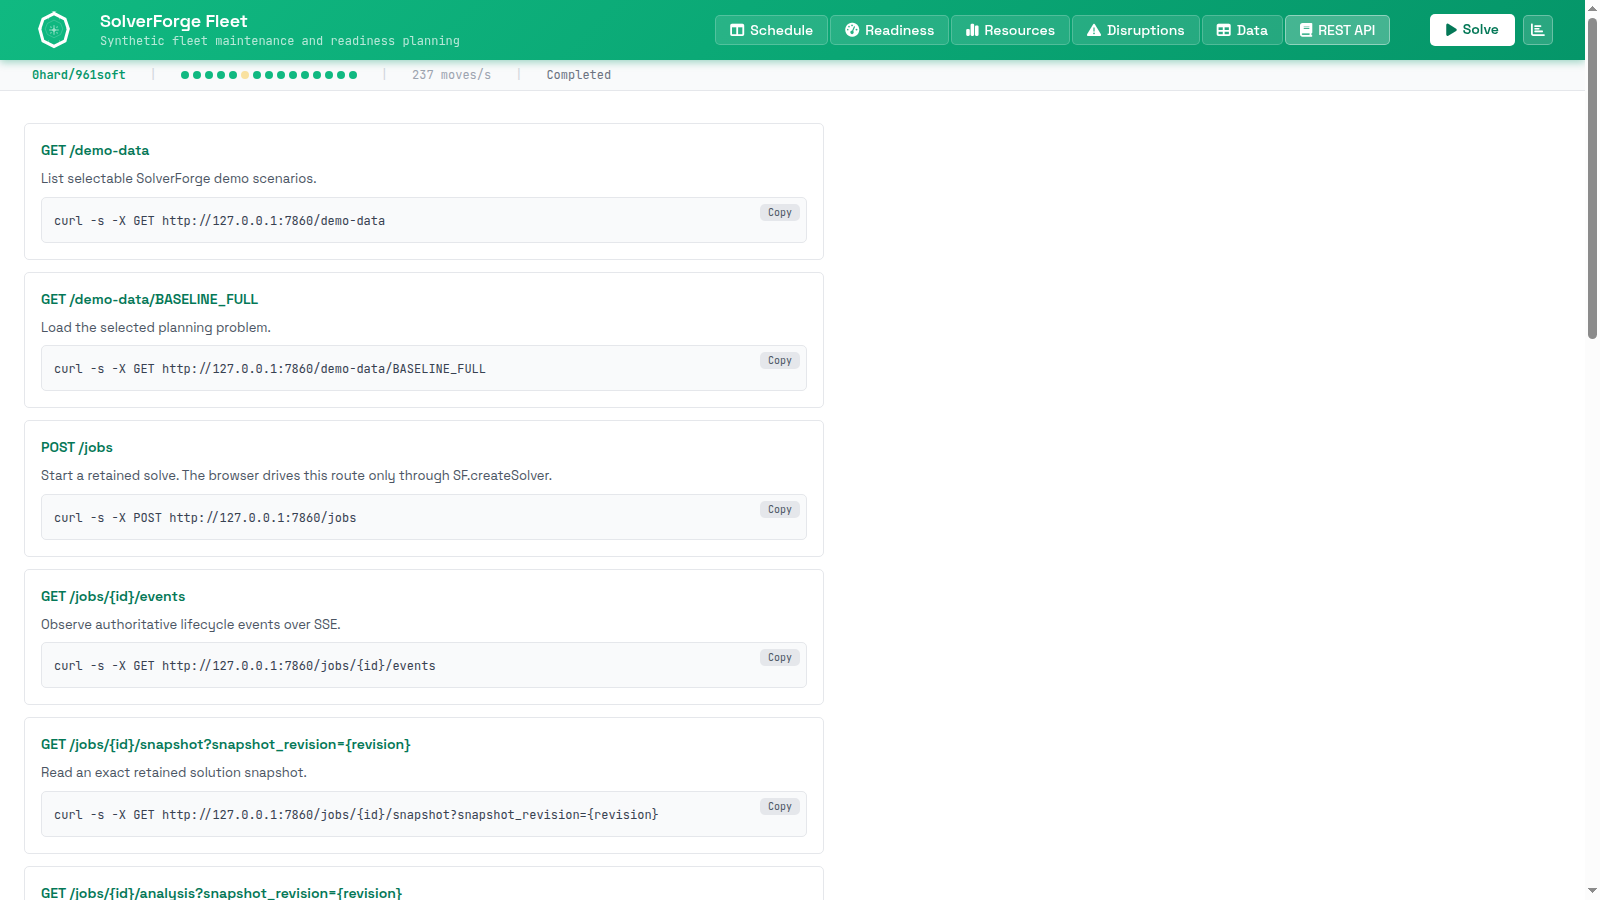Open the Schedule tab

pyautogui.click(x=771, y=30)
